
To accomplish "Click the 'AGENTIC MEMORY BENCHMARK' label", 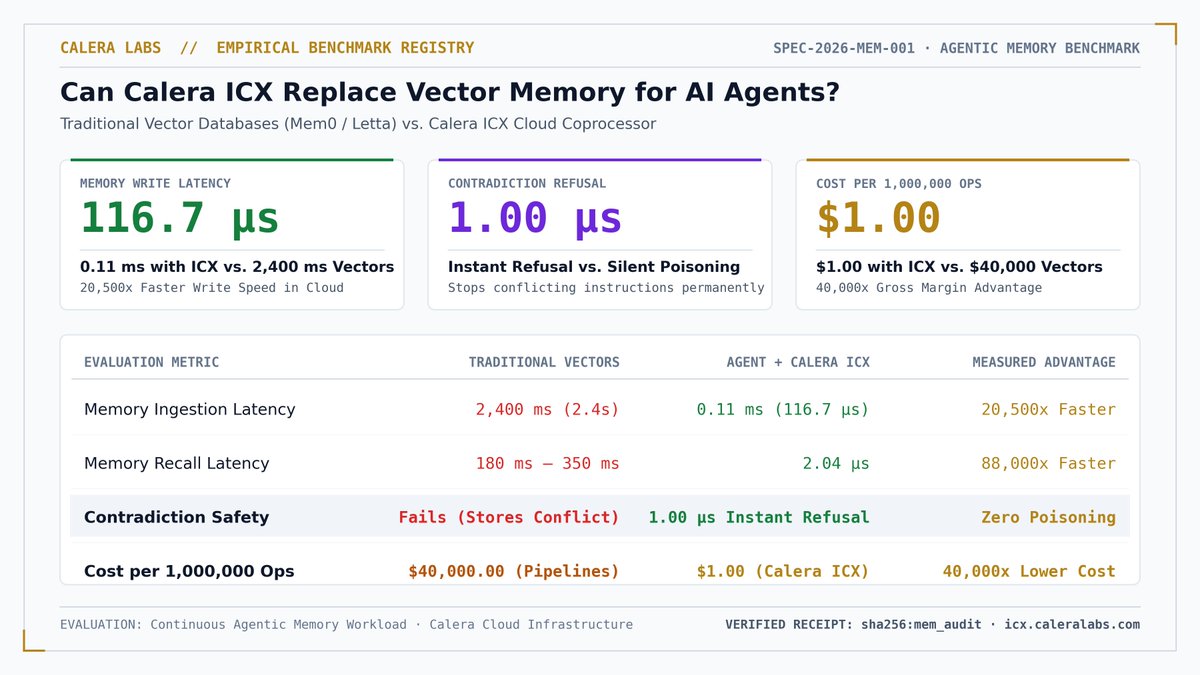I will [x=1040, y=48].
